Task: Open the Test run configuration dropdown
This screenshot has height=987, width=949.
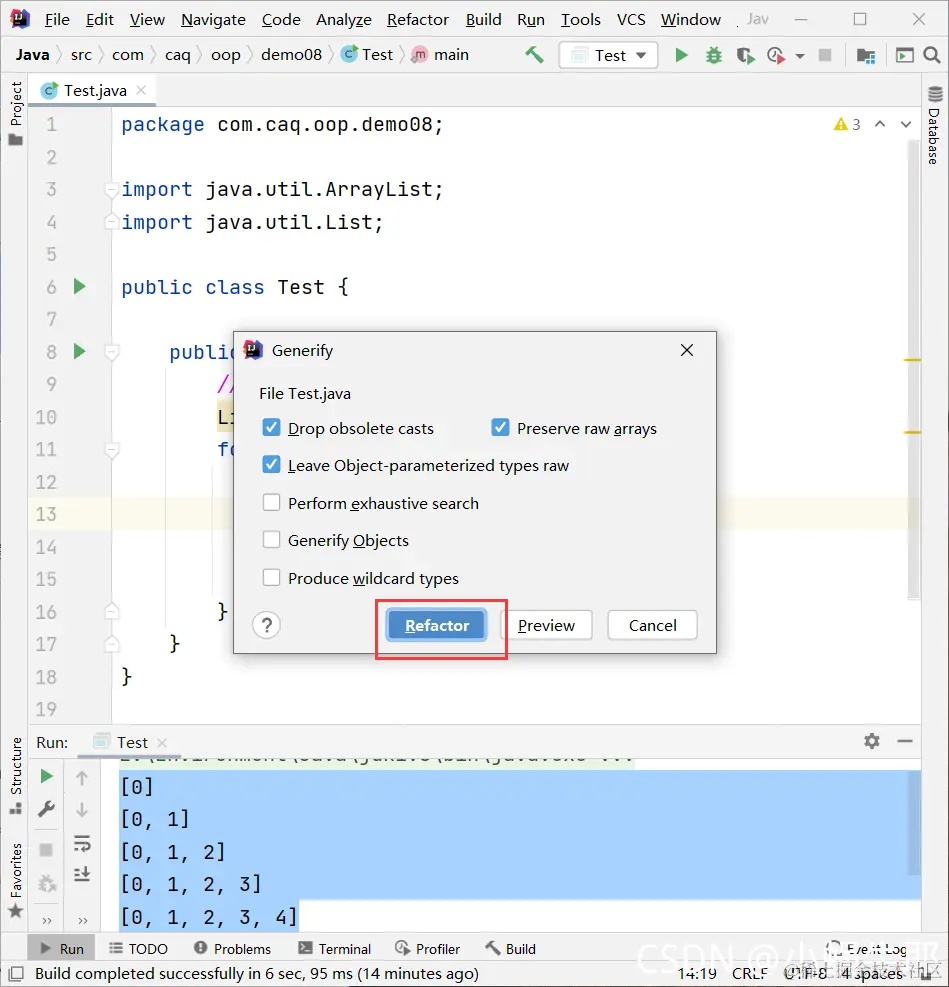Action: pos(608,55)
